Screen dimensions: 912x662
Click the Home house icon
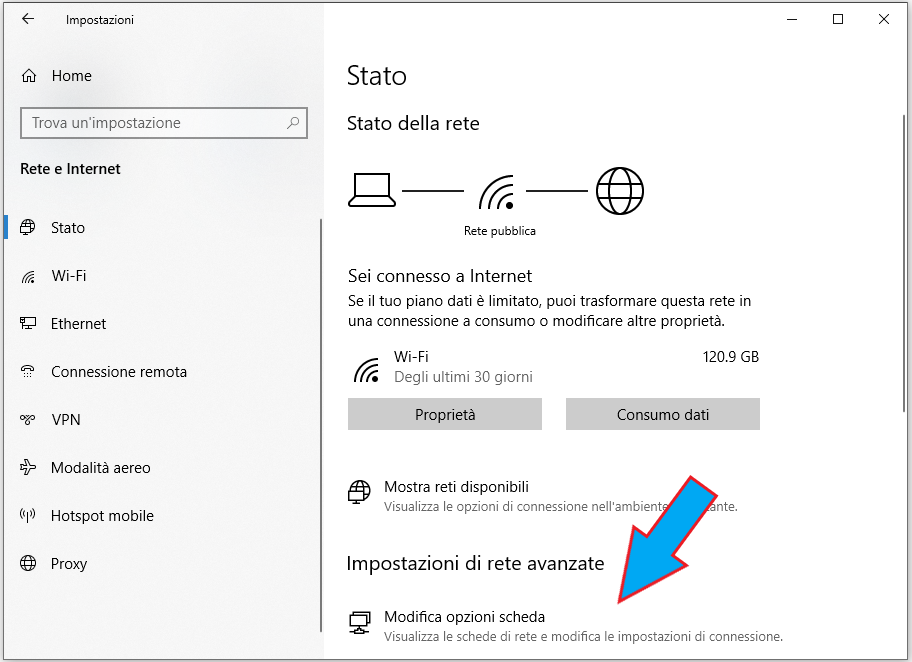(x=29, y=76)
